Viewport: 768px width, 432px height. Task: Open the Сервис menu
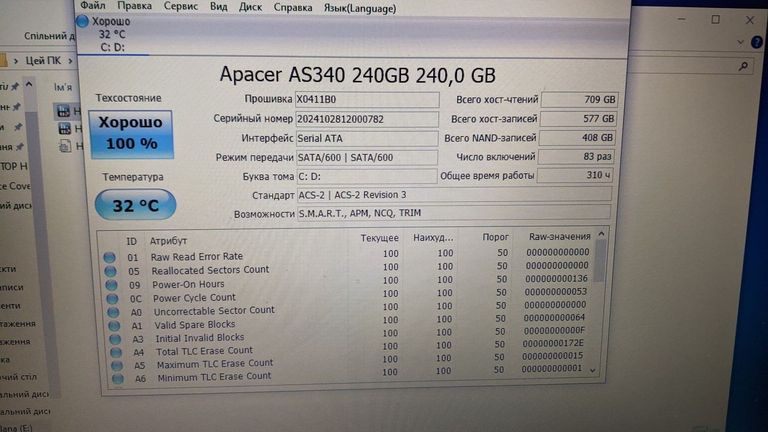pyautogui.click(x=181, y=6)
